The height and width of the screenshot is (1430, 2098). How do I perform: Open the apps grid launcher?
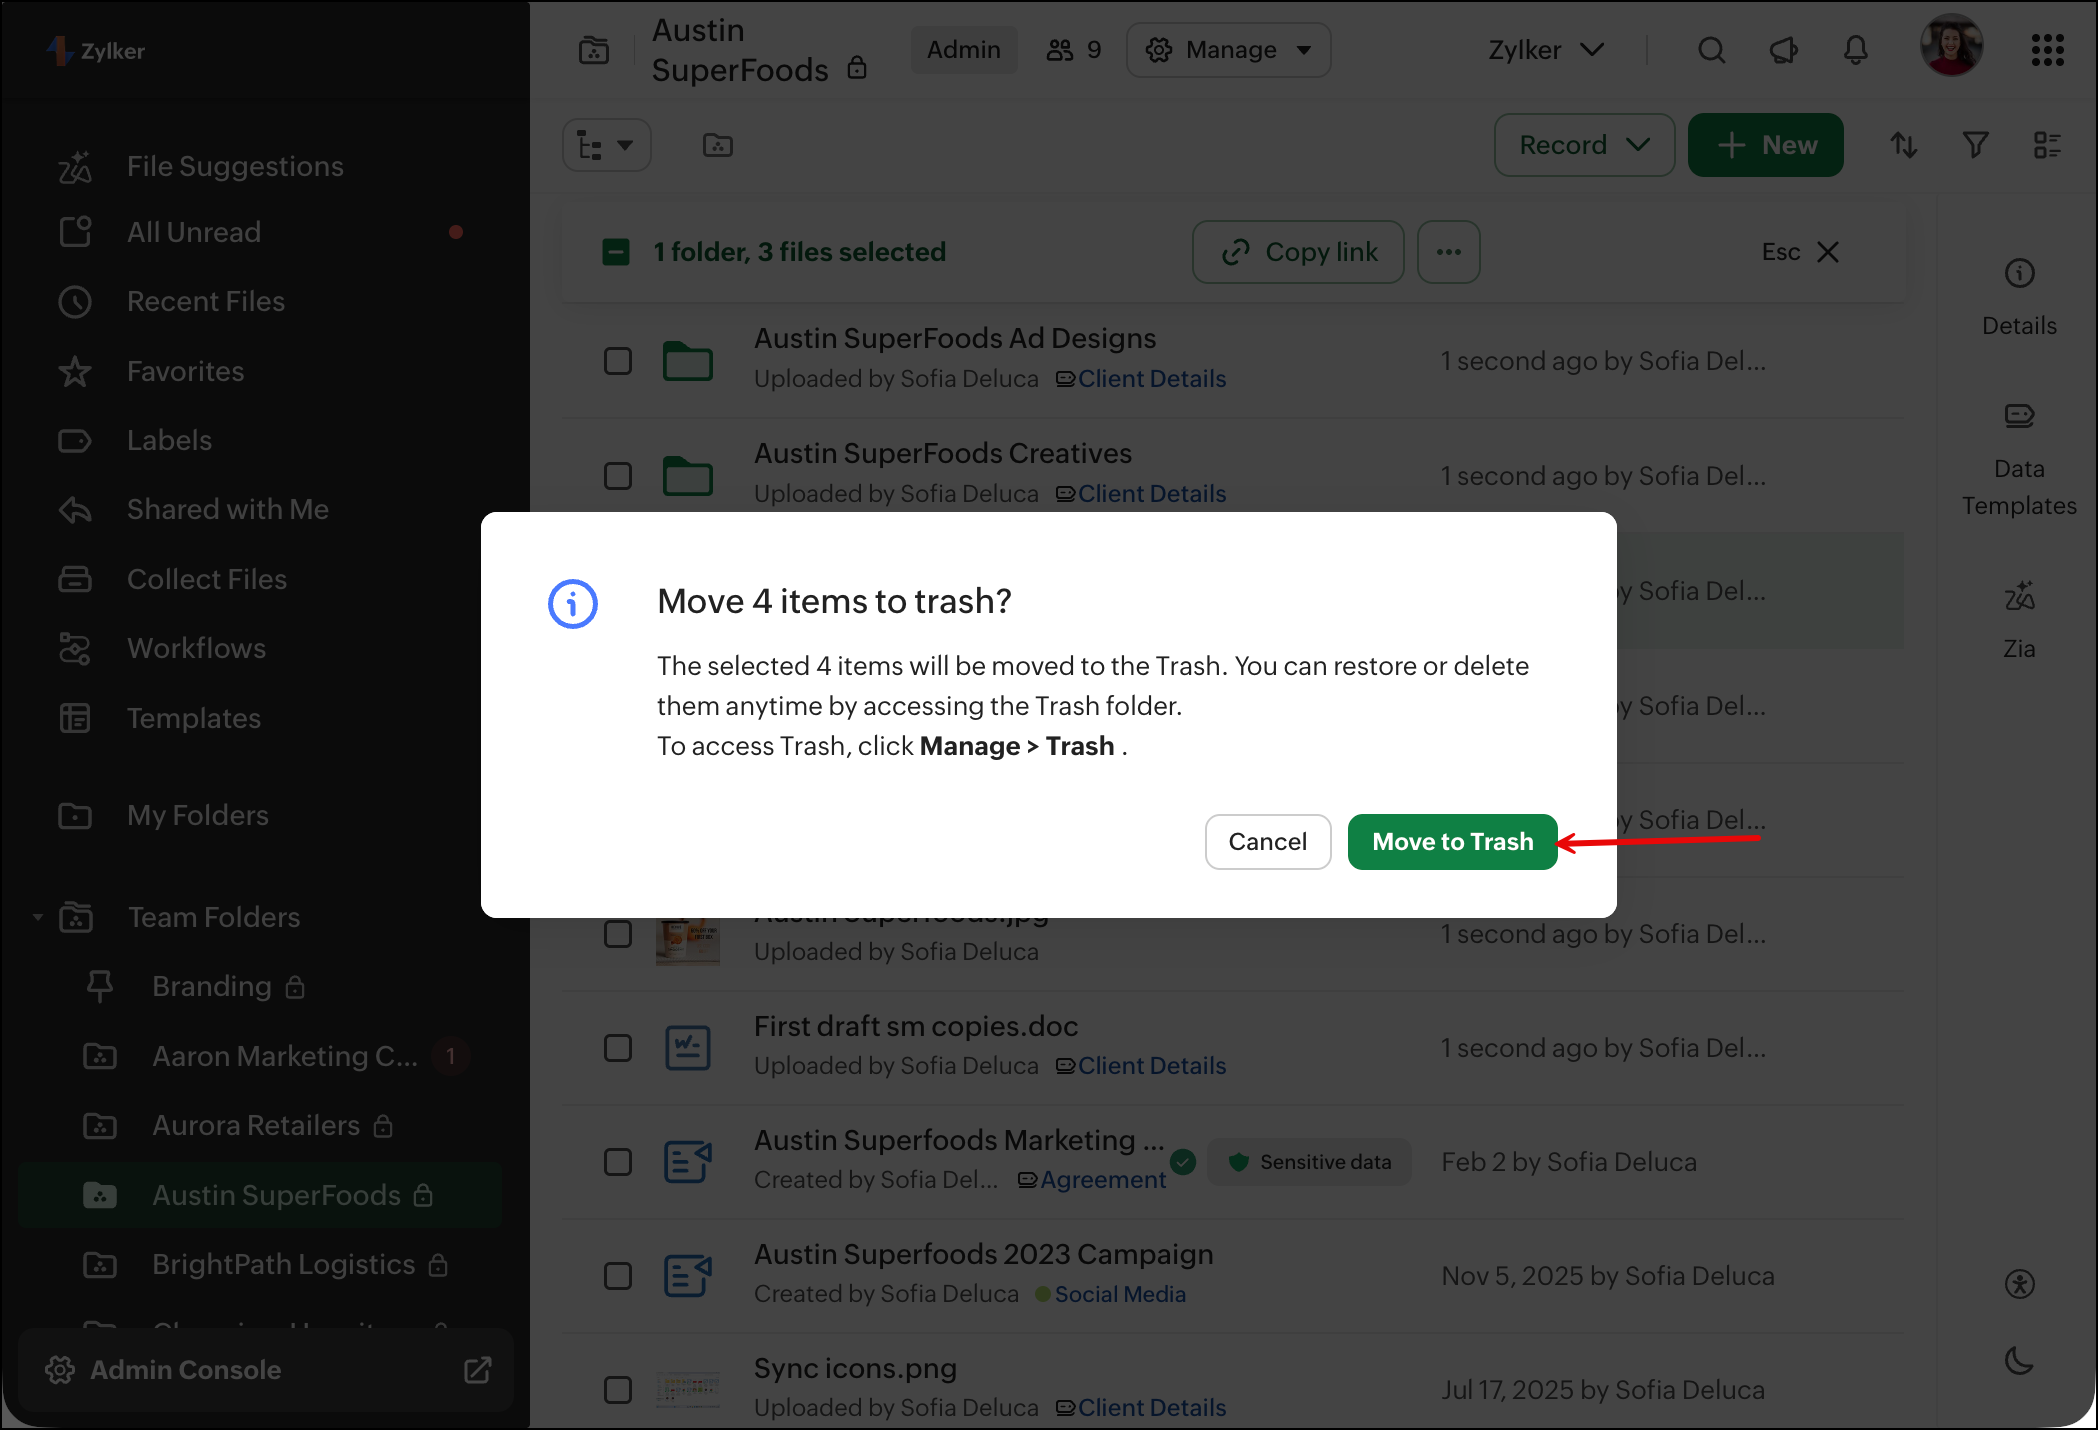point(2047,50)
